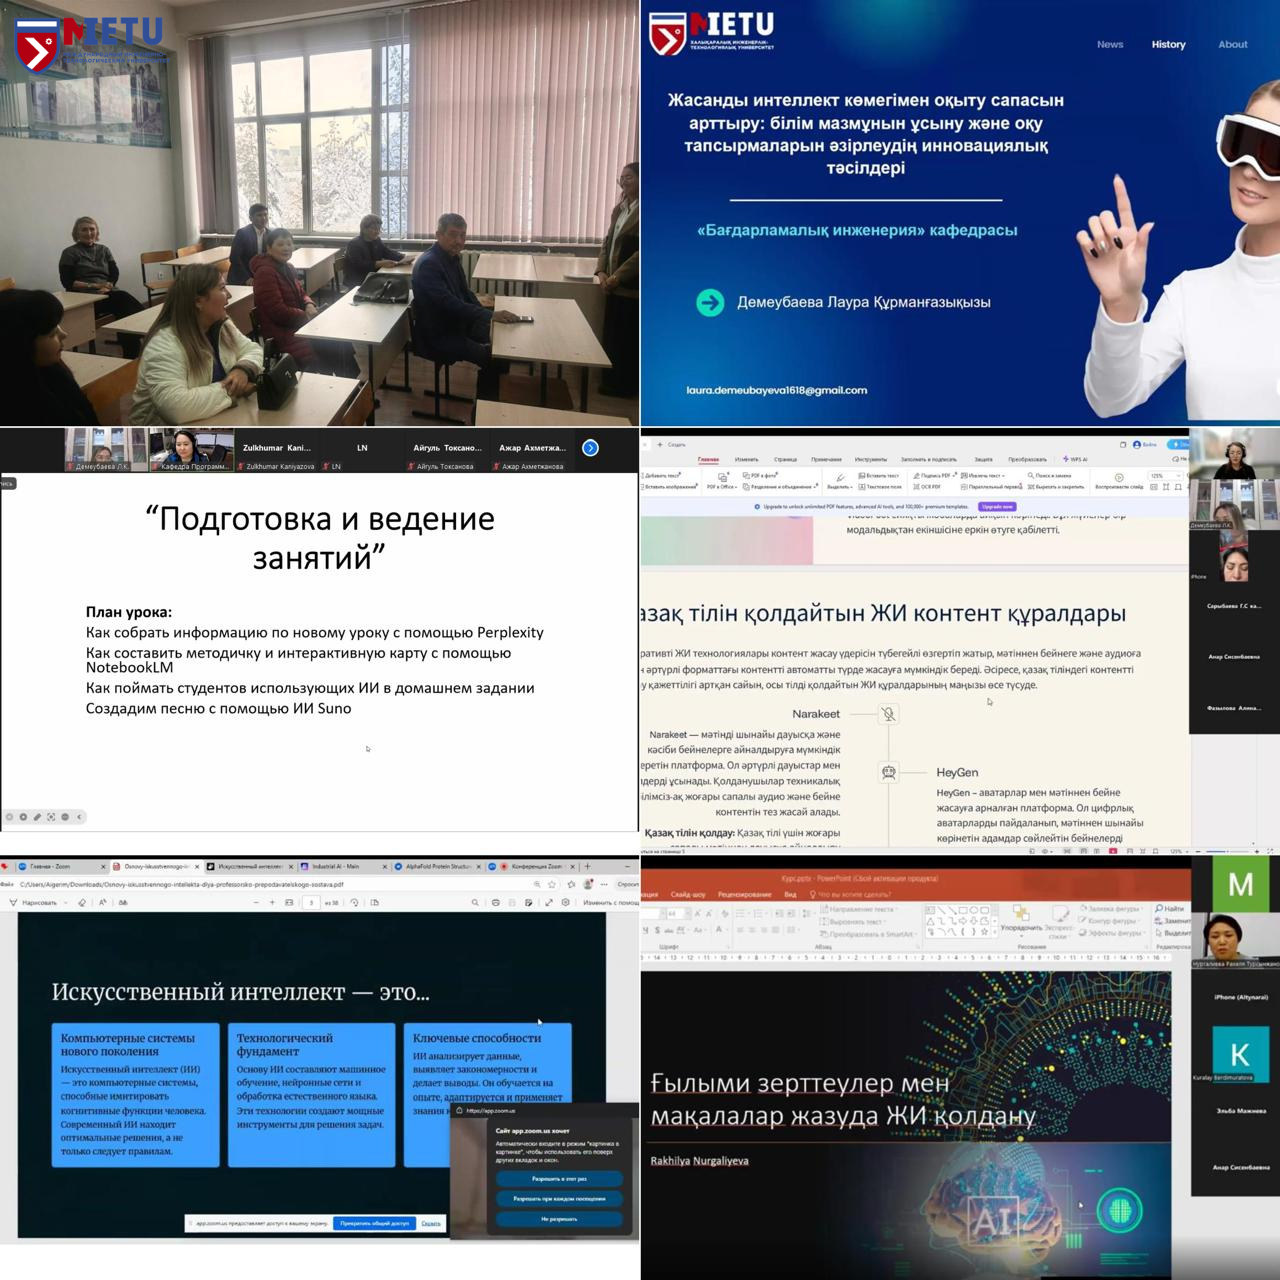Open the Слайд-шоу tab in PowerPoint
This screenshot has width=1280, height=1280.
688,894
